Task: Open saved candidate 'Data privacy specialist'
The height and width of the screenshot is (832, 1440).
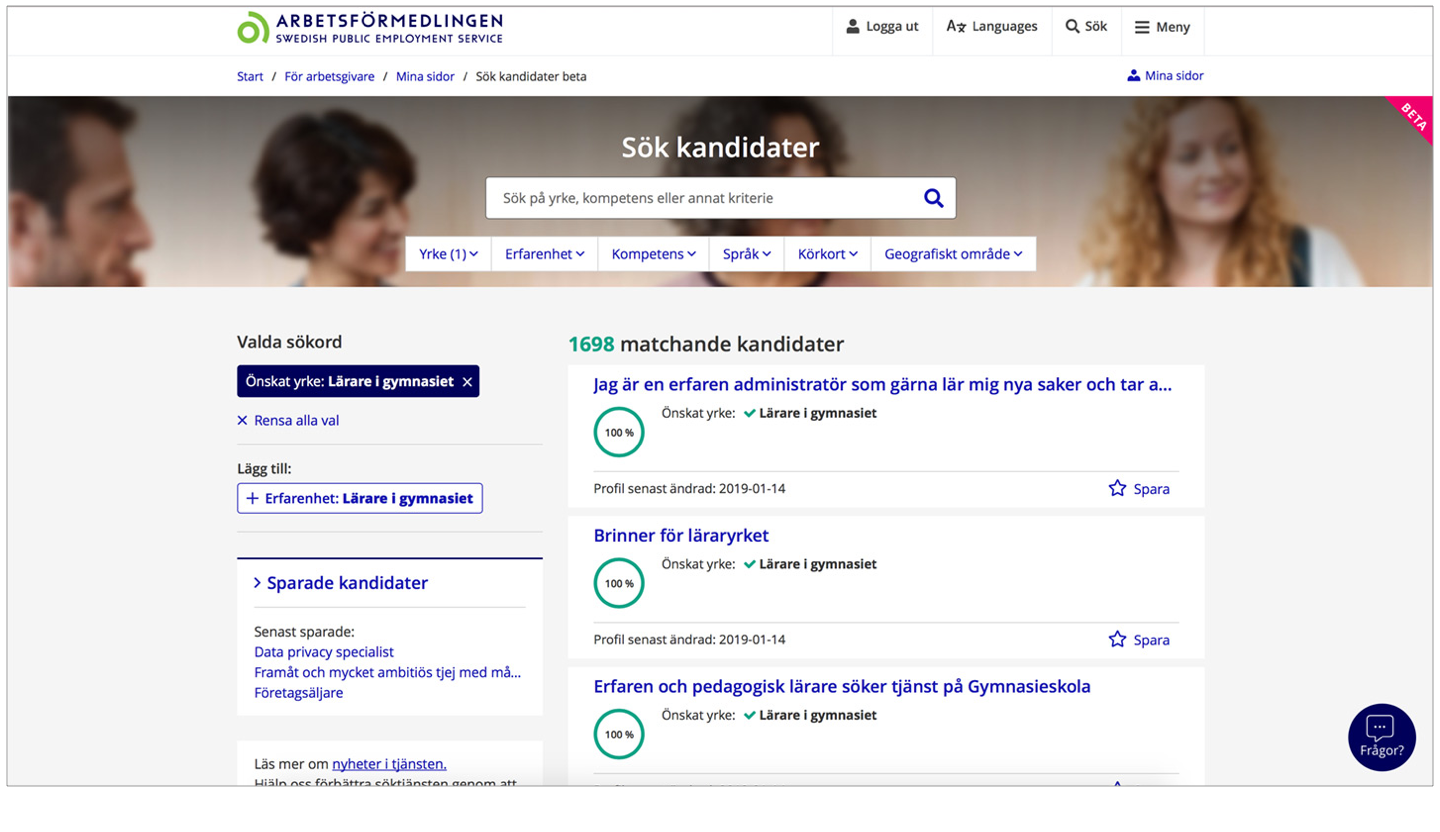Action: click(x=324, y=652)
